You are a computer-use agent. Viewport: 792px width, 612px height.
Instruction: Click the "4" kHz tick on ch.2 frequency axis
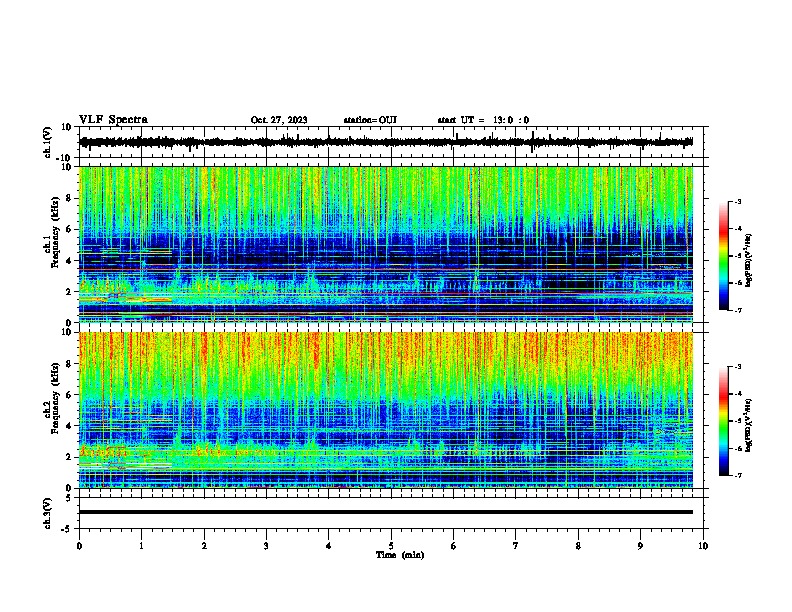pyautogui.click(x=69, y=426)
